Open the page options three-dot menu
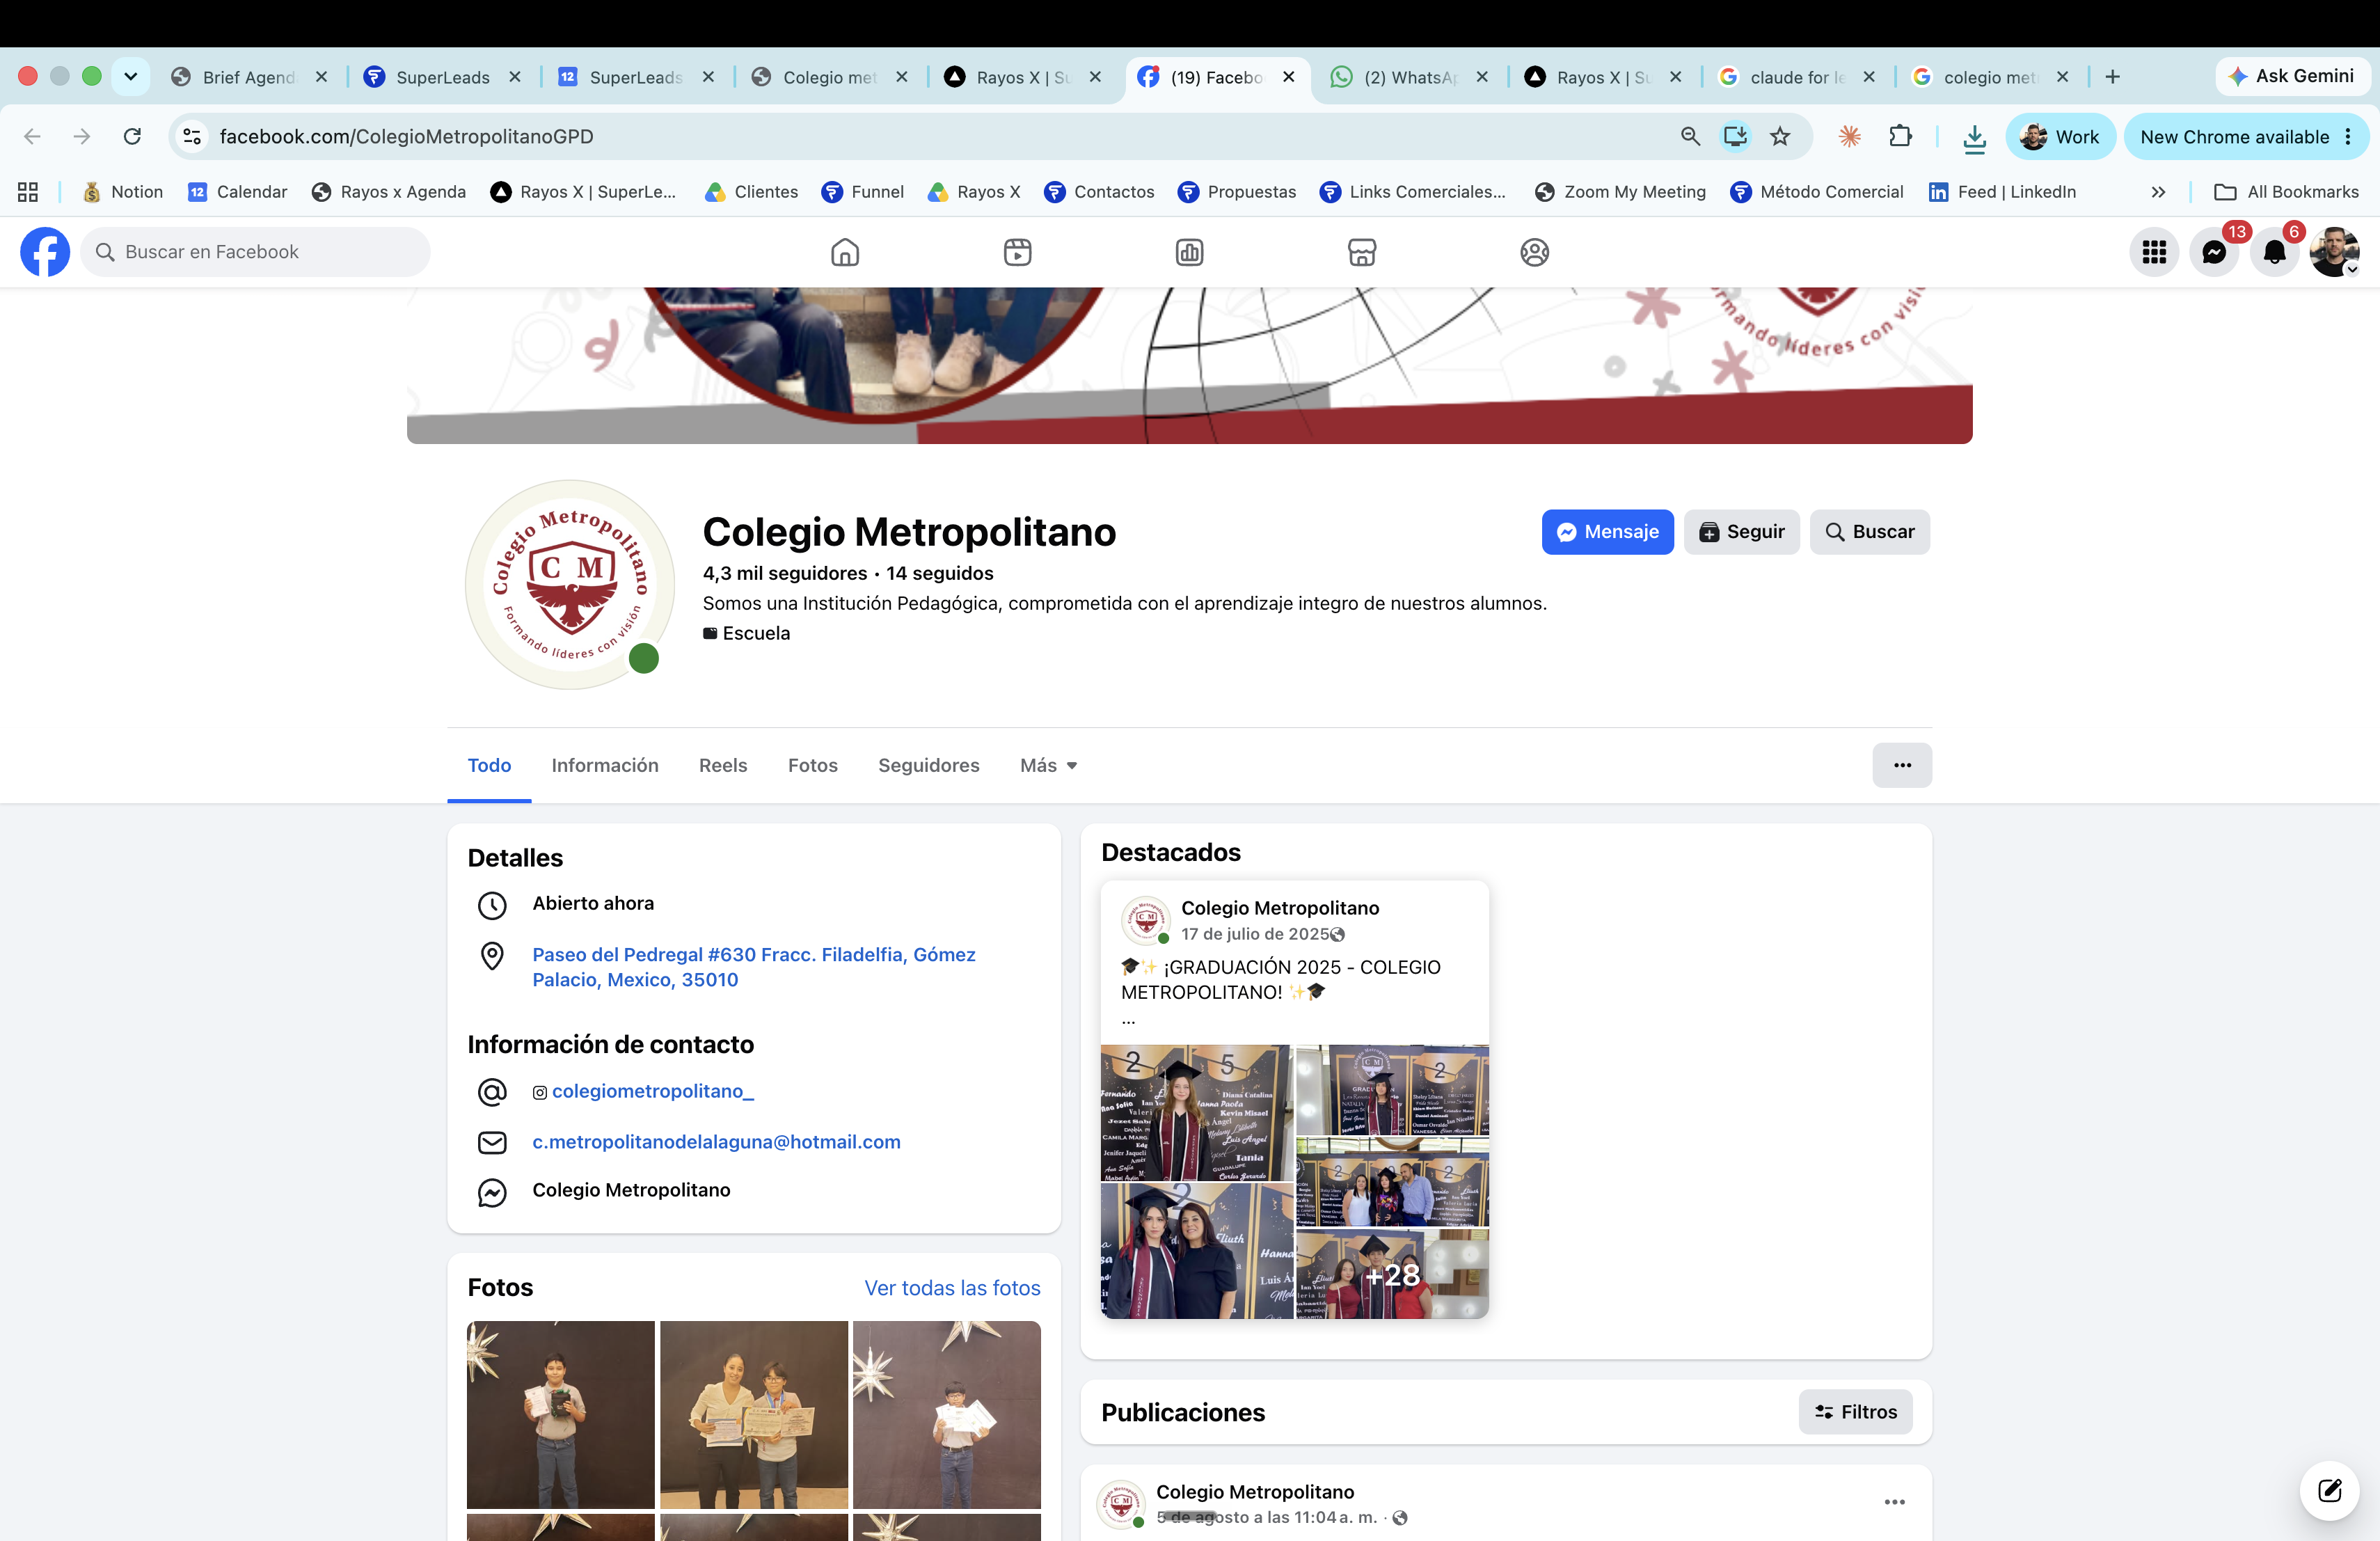Viewport: 2380px width, 1541px height. pyautogui.click(x=1902, y=765)
